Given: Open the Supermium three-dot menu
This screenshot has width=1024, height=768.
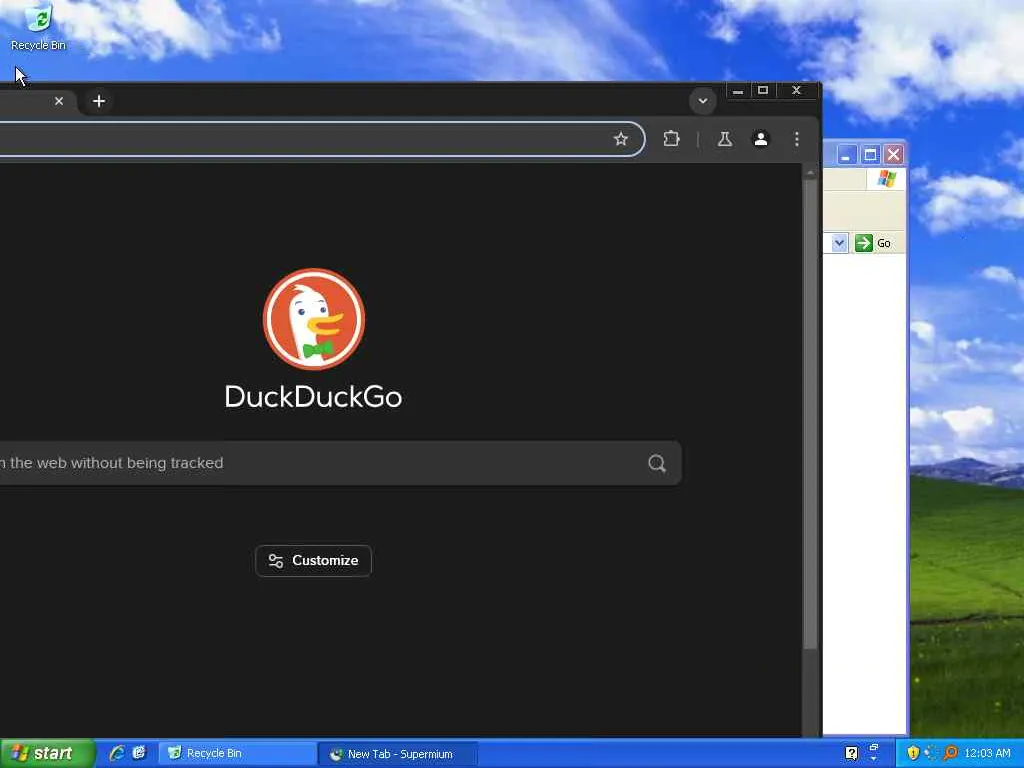Looking at the screenshot, I should click(x=797, y=138).
